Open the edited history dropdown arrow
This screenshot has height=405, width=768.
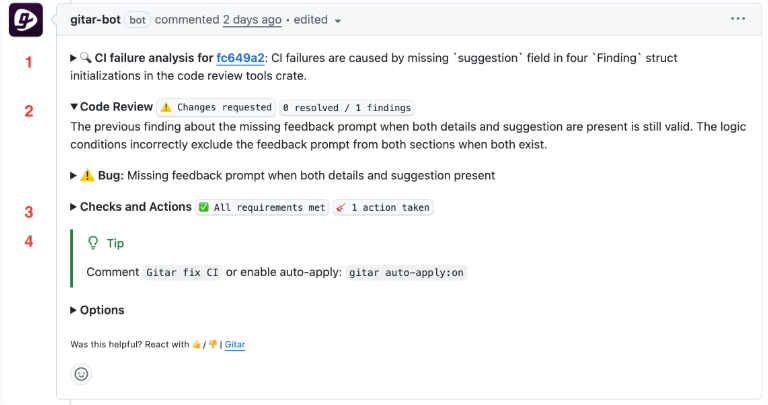click(337, 21)
